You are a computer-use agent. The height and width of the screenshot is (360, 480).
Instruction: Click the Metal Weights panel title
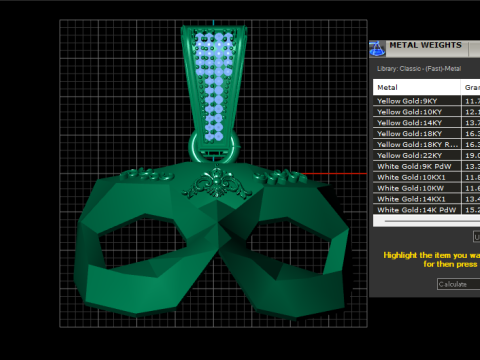(425, 45)
